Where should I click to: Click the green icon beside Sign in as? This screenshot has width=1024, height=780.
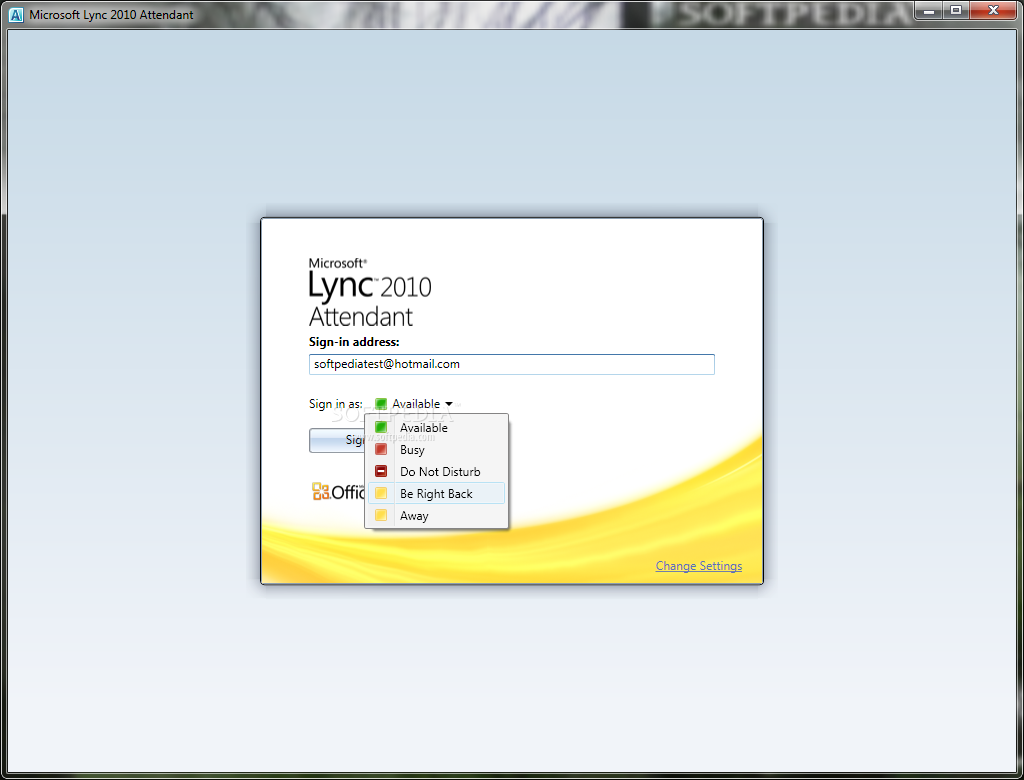381,404
